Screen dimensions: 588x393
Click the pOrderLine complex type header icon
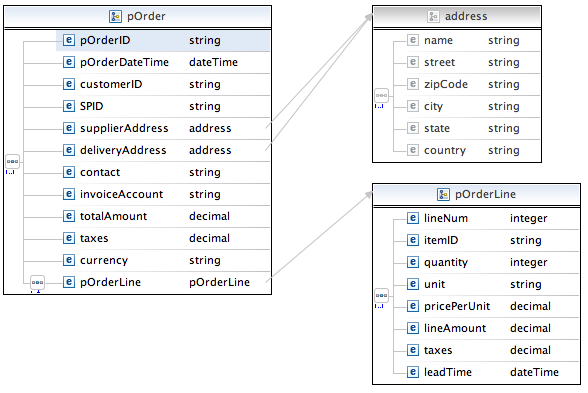pos(443,194)
